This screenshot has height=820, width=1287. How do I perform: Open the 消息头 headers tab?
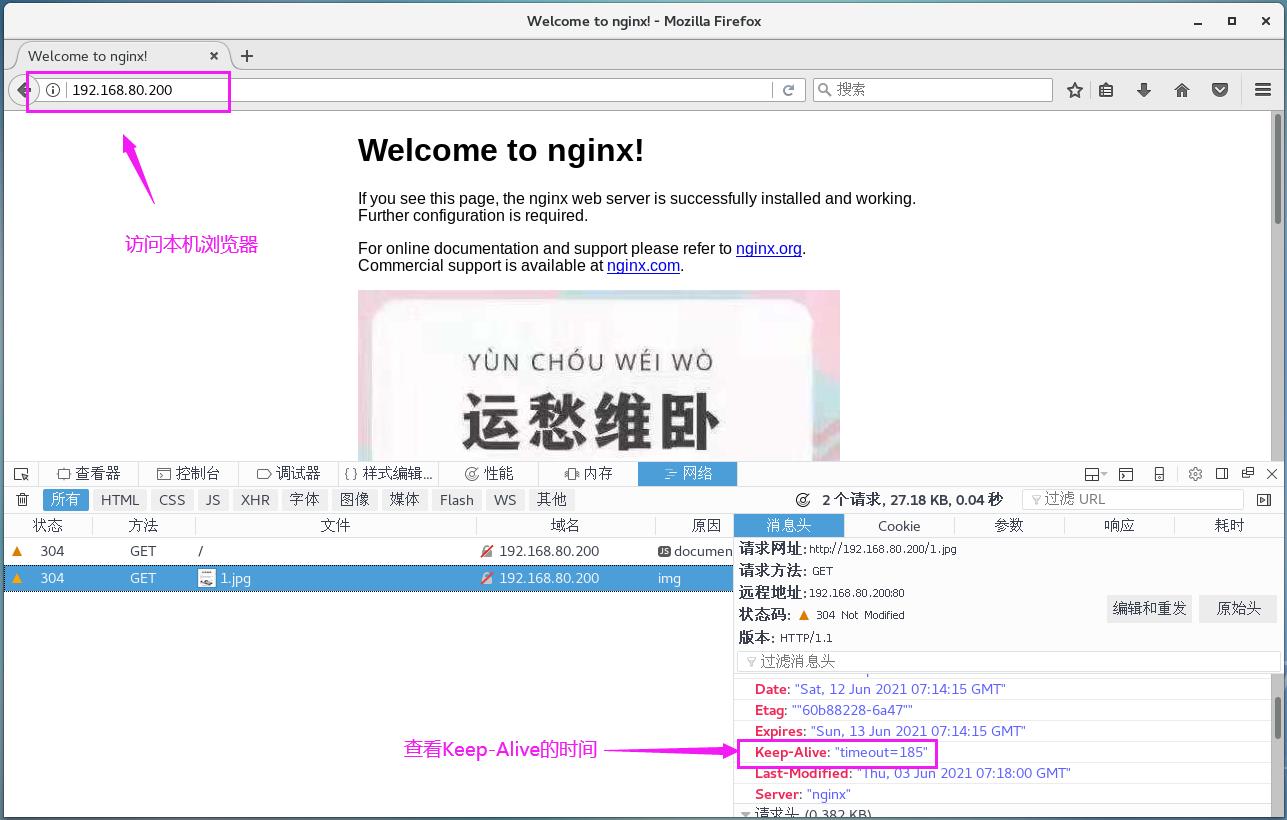(789, 525)
